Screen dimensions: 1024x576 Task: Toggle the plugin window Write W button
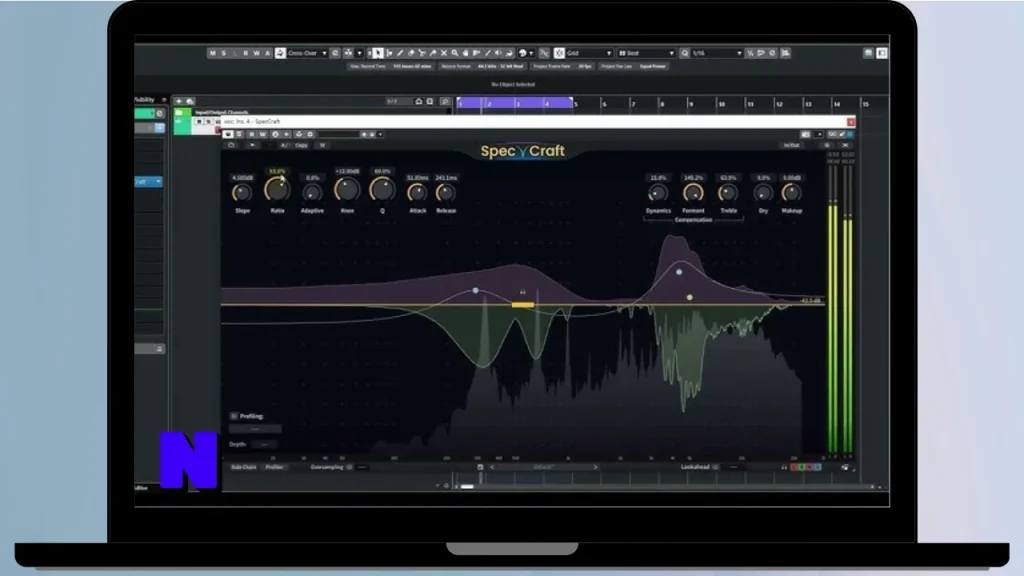tap(263, 134)
